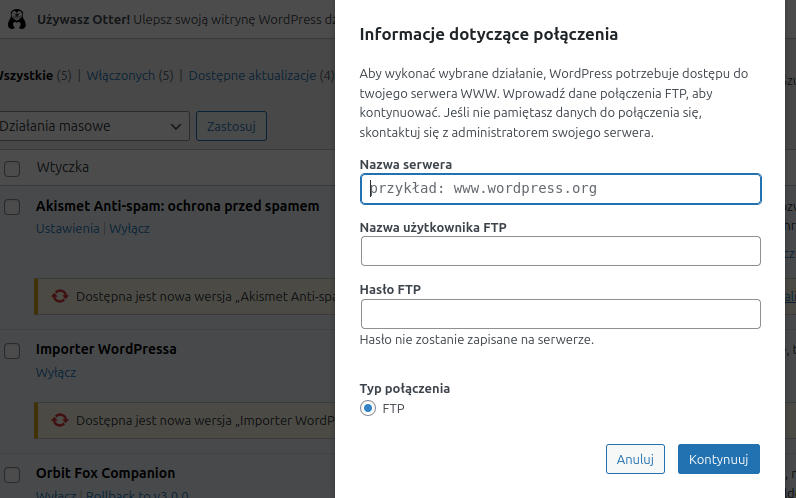Tick the Importer WordPressa checkbox
796x498 pixels.
pyautogui.click(x=12, y=351)
